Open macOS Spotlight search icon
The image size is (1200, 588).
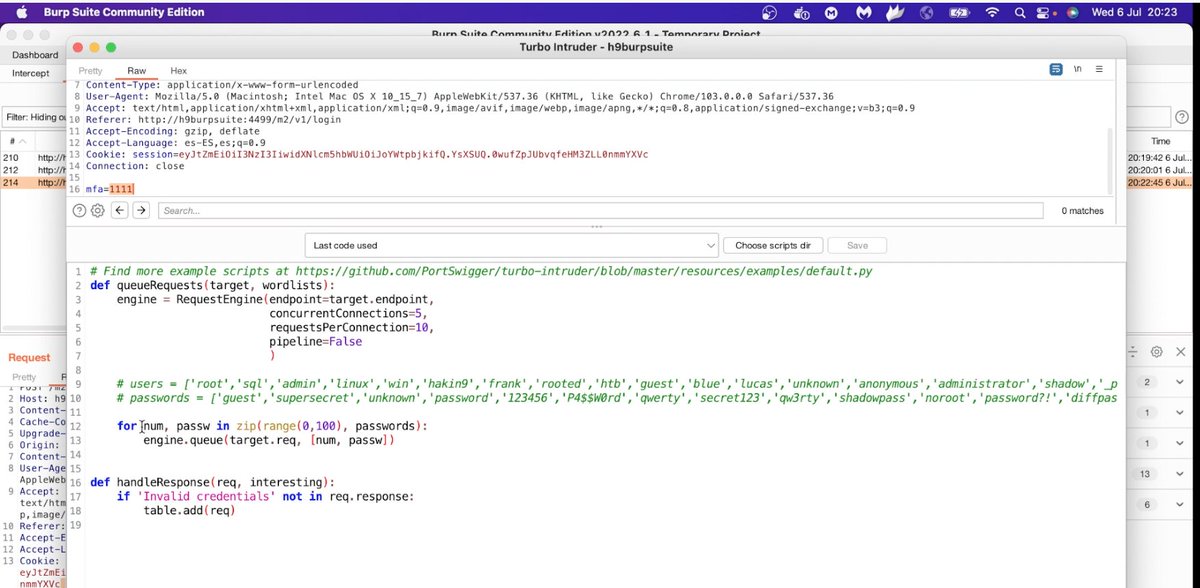point(1018,13)
